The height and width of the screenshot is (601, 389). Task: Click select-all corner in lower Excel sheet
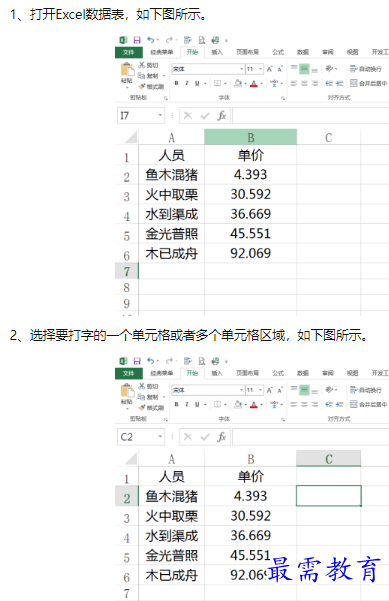pyautogui.click(x=131, y=458)
